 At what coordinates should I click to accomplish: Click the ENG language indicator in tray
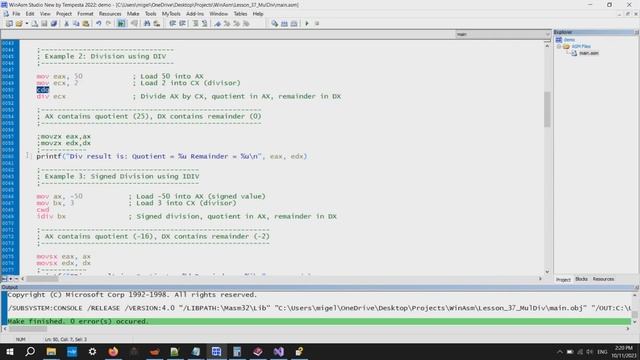pyautogui.click(x=602, y=352)
